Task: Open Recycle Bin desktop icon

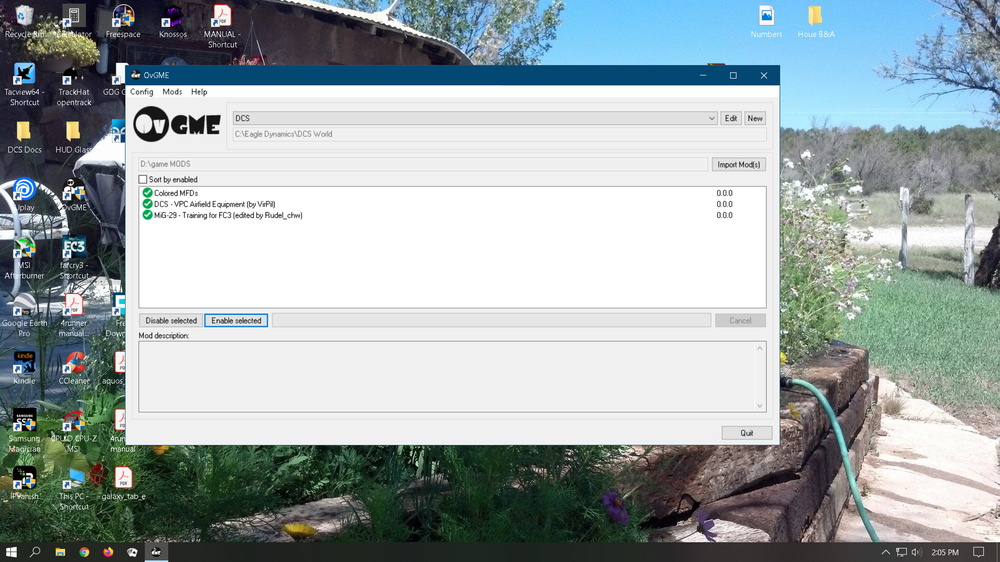Action: pyautogui.click(x=24, y=22)
